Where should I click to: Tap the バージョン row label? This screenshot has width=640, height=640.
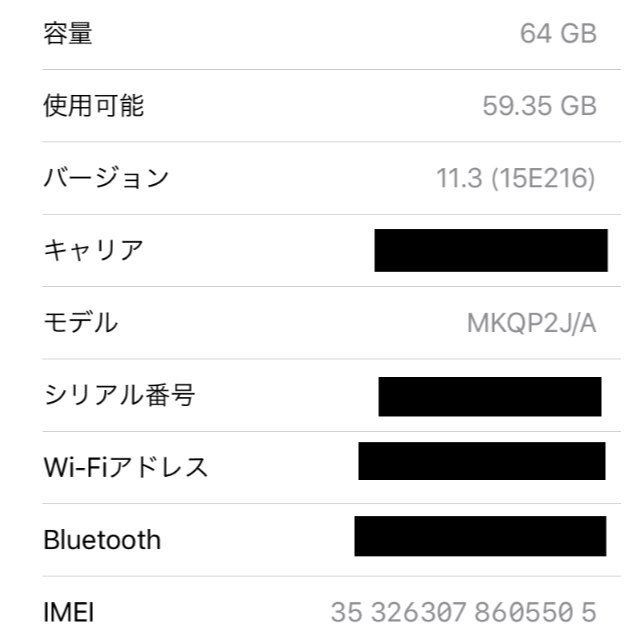(x=106, y=178)
